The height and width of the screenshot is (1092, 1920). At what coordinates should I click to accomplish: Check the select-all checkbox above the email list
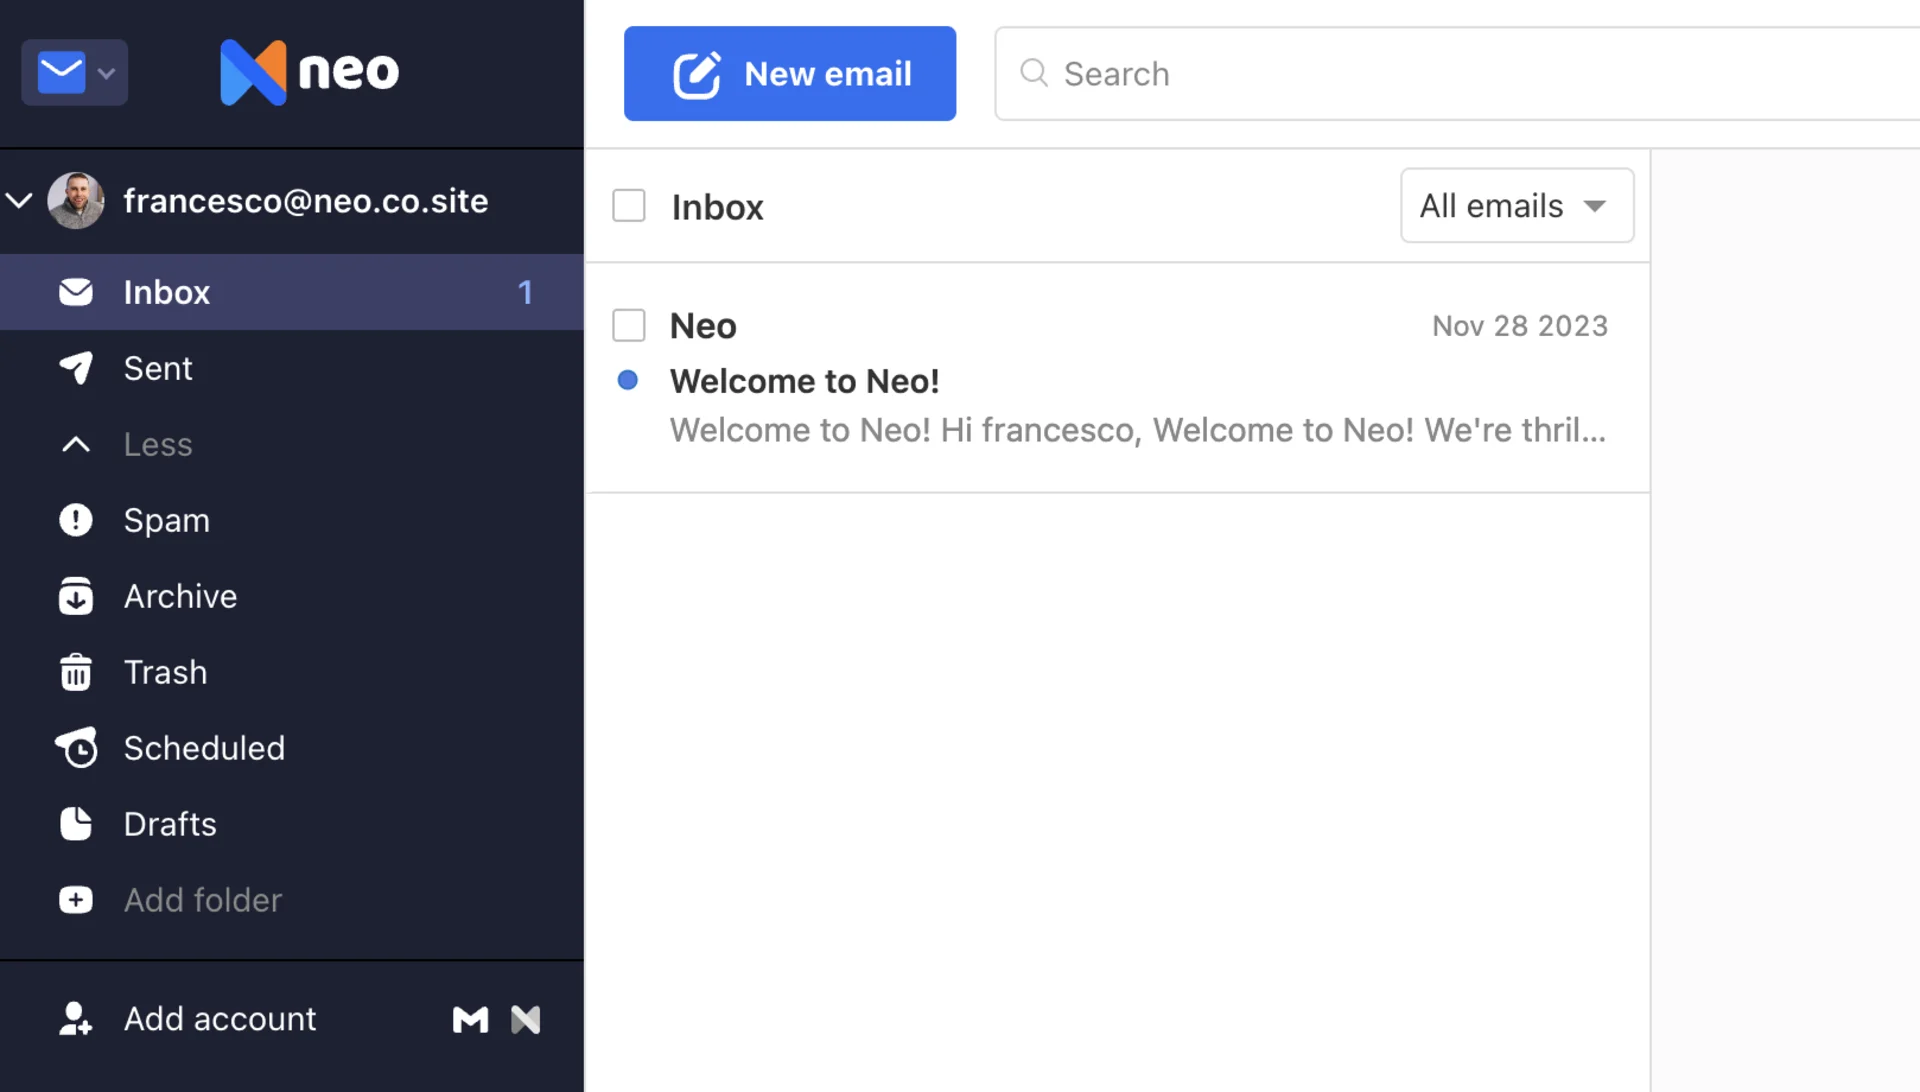tap(629, 205)
